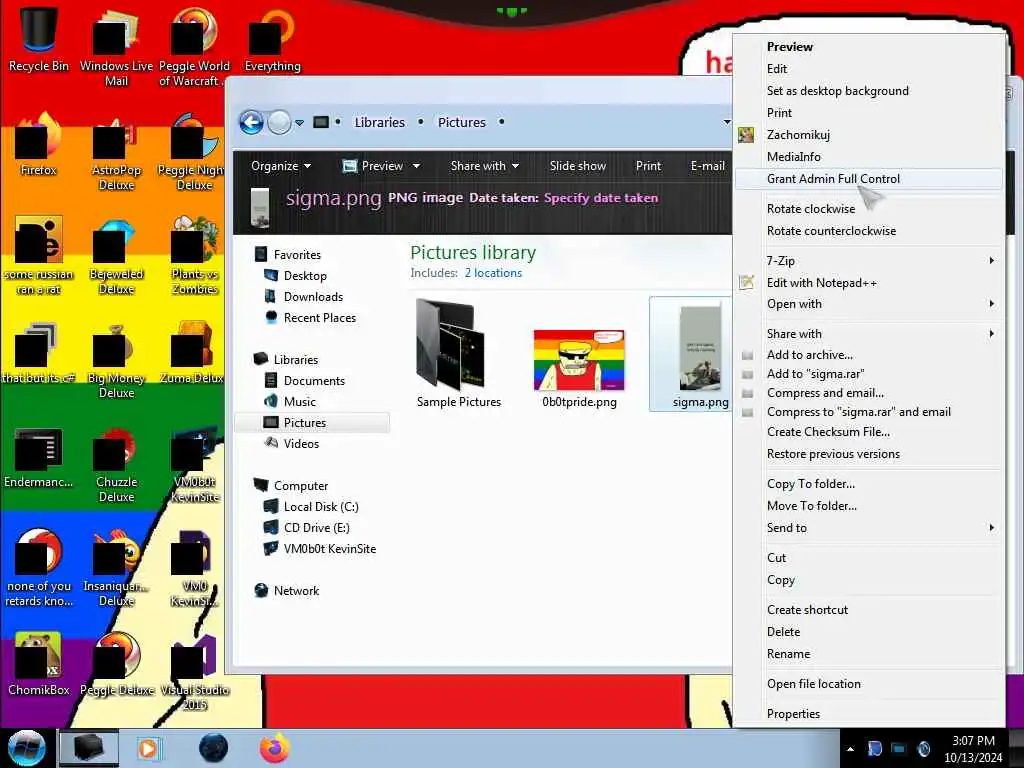Image resolution: width=1024 pixels, height=768 pixels.
Task: Click Specify date taken link
Action: tap(601, 198)
